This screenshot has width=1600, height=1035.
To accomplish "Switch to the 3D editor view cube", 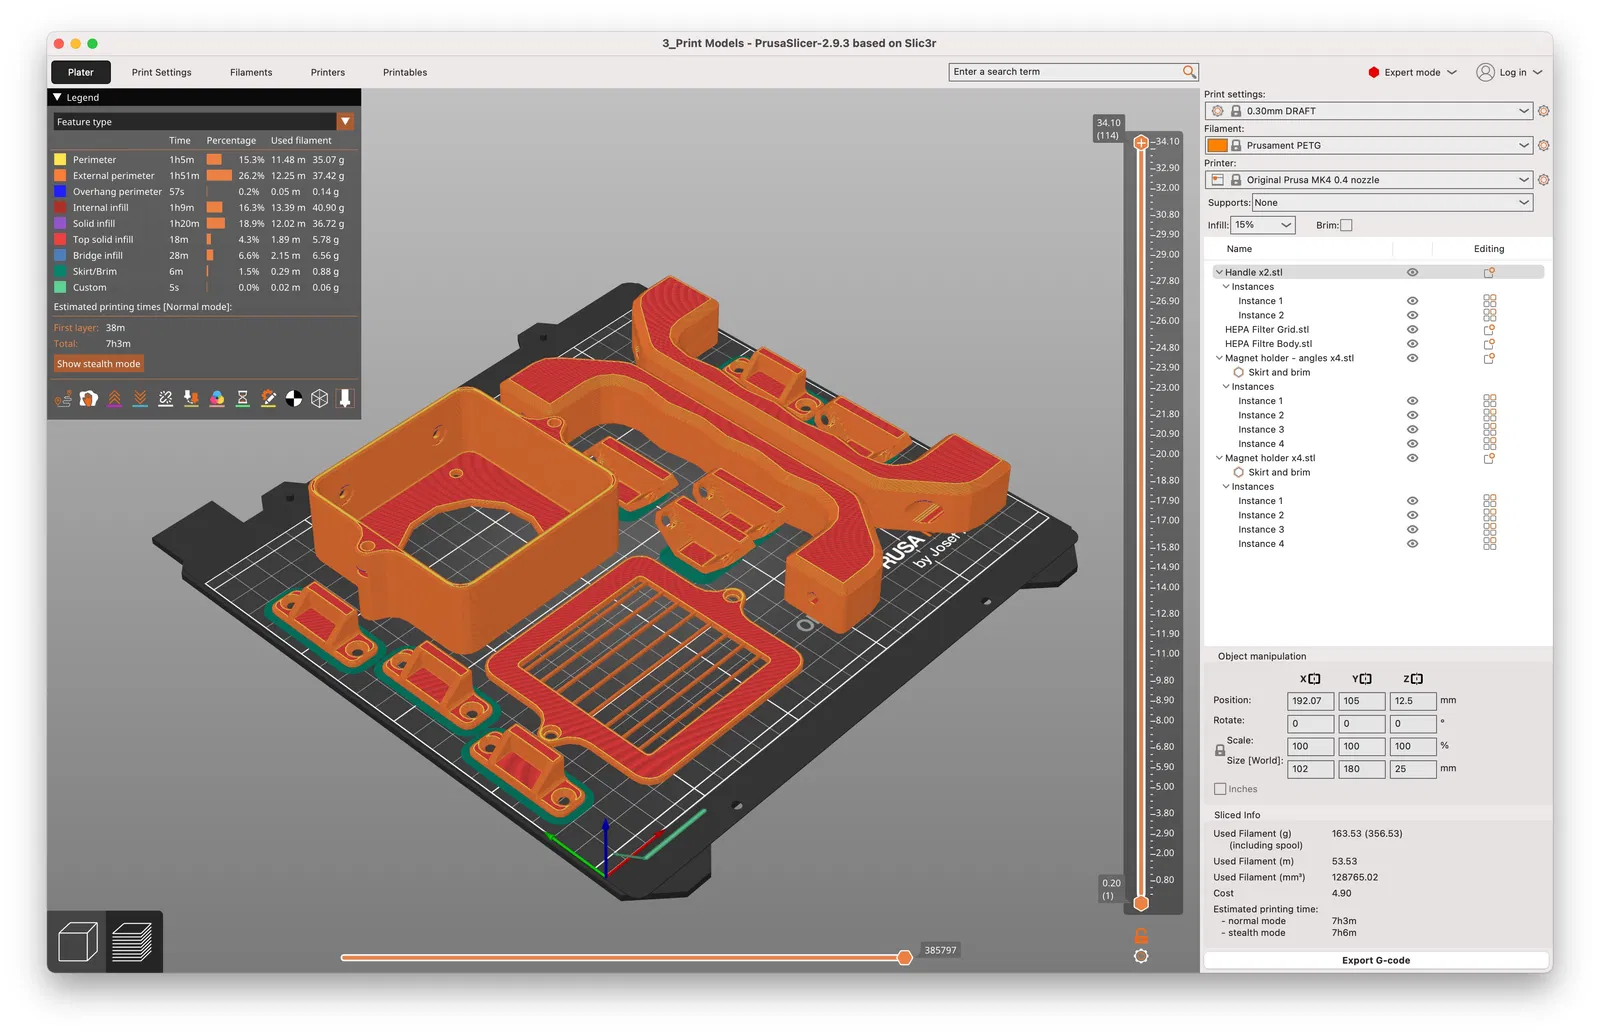I will 77,942.
